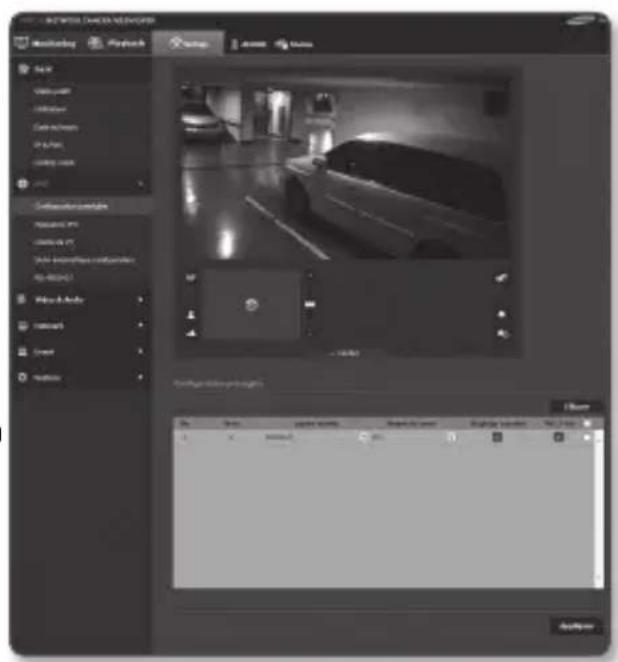The height and width of the screenshot is (662, 618).
Task: Click the Network section icon in the sidebar
Action: 23,326
